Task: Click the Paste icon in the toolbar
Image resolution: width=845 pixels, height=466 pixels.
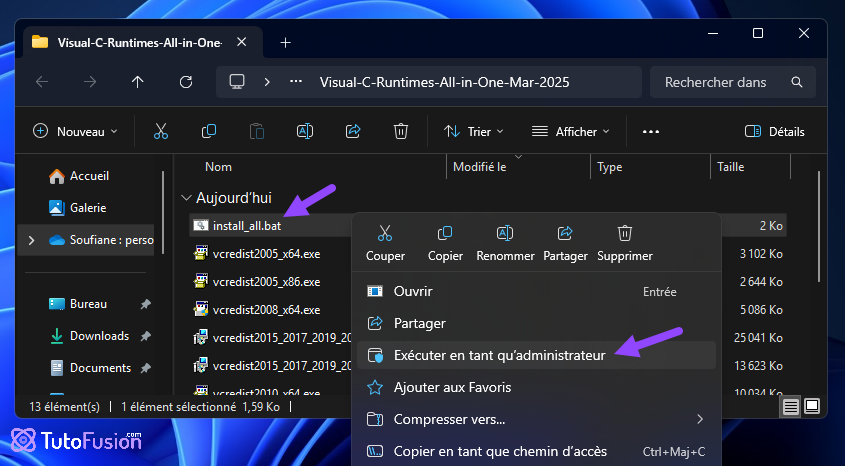Action: pyautogui.click(x=257, y=131)
